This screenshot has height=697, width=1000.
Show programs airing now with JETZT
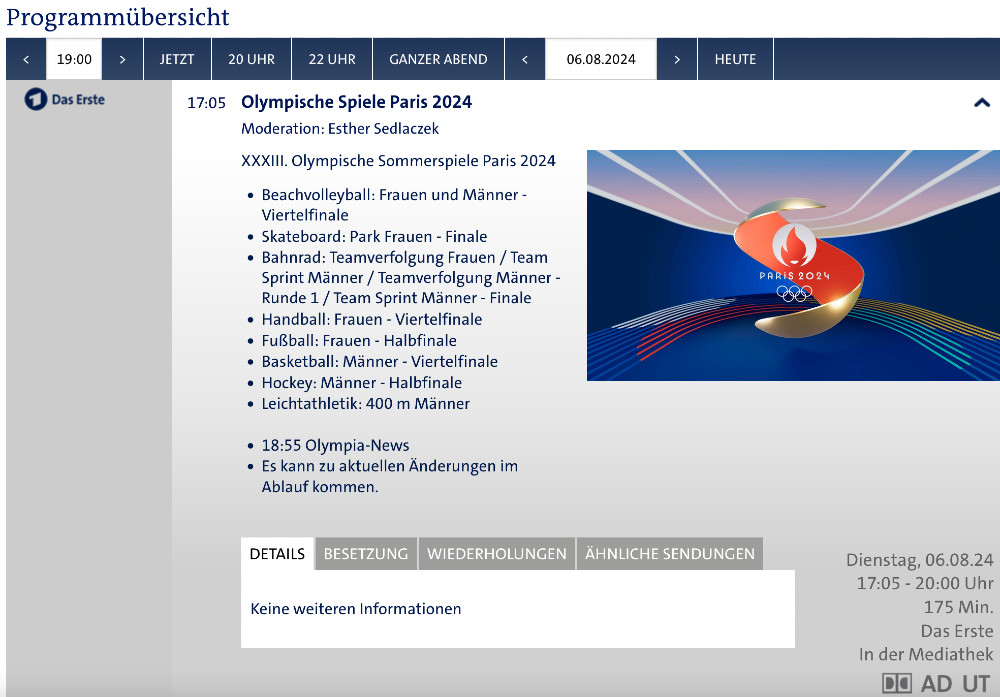[x=177, y=59]
